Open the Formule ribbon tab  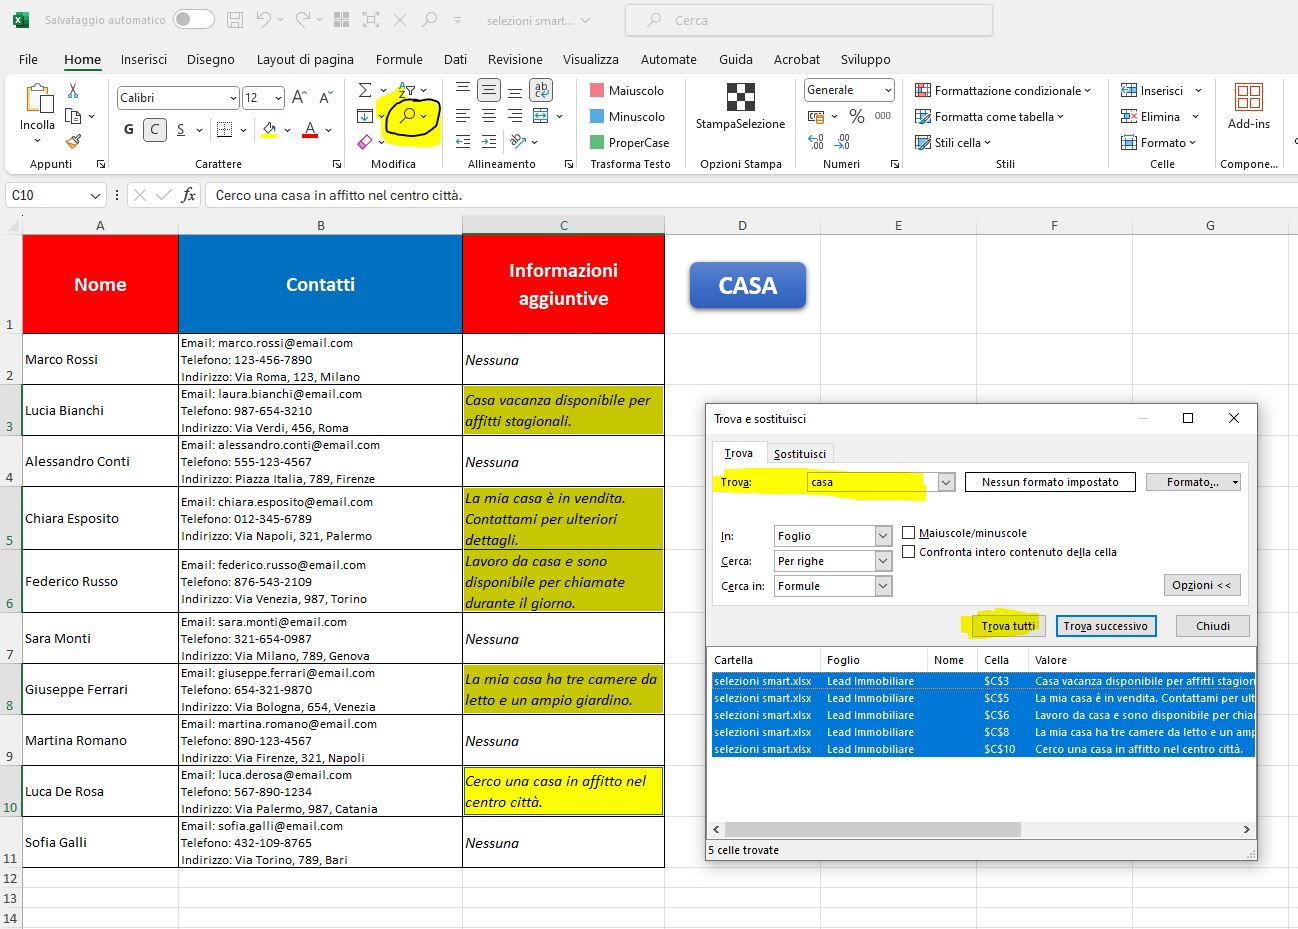click(x=399, y=59)
